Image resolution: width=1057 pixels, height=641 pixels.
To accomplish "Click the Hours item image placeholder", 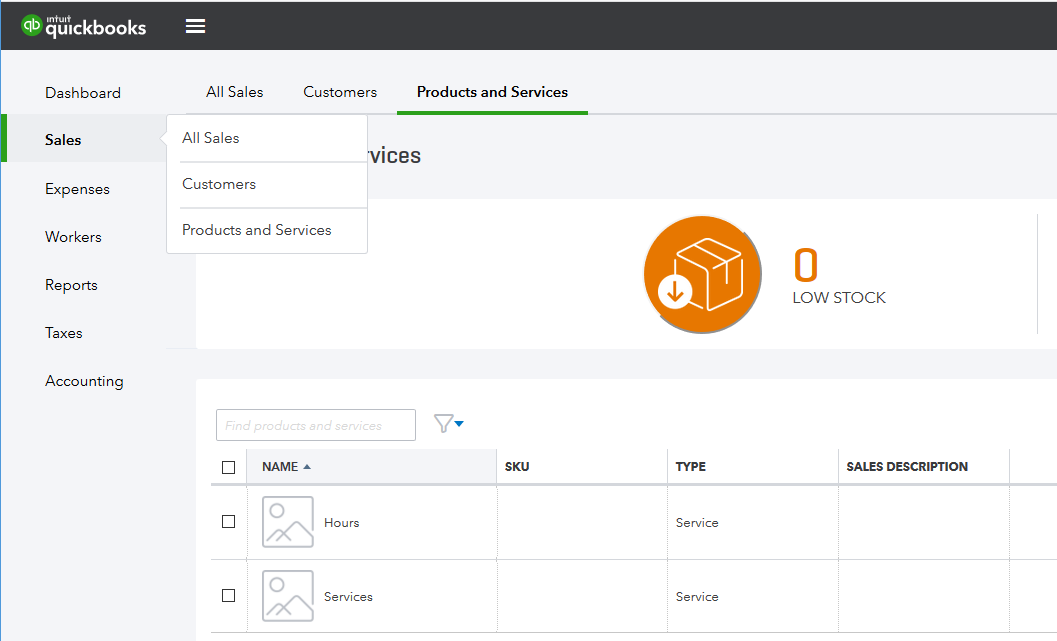I will pyautogui.click(x=287, y=522).
